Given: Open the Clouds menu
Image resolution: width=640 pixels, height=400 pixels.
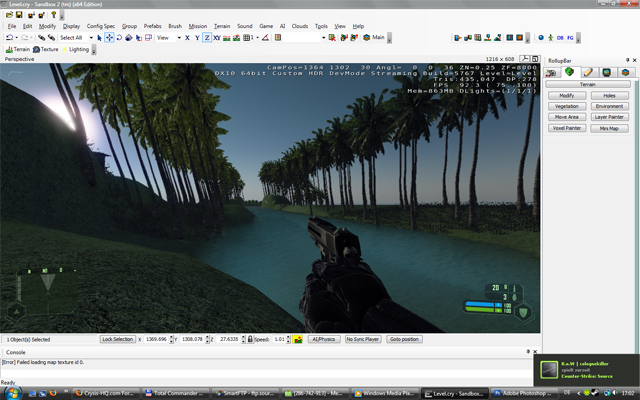Looking at the screenshot, I should pos(300,26).
